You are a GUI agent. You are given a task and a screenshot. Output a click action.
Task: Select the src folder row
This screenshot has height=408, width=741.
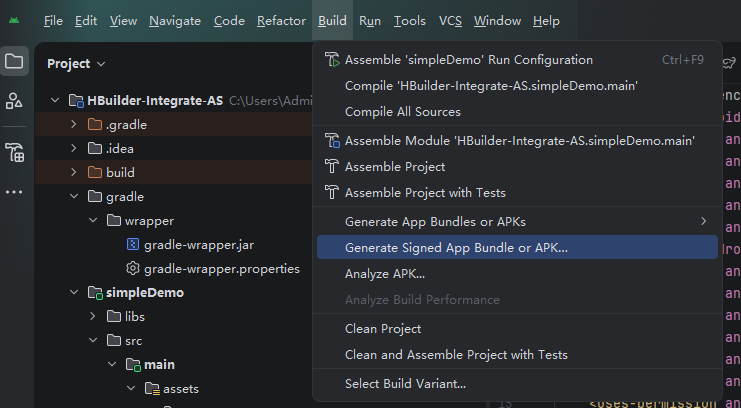173,340
